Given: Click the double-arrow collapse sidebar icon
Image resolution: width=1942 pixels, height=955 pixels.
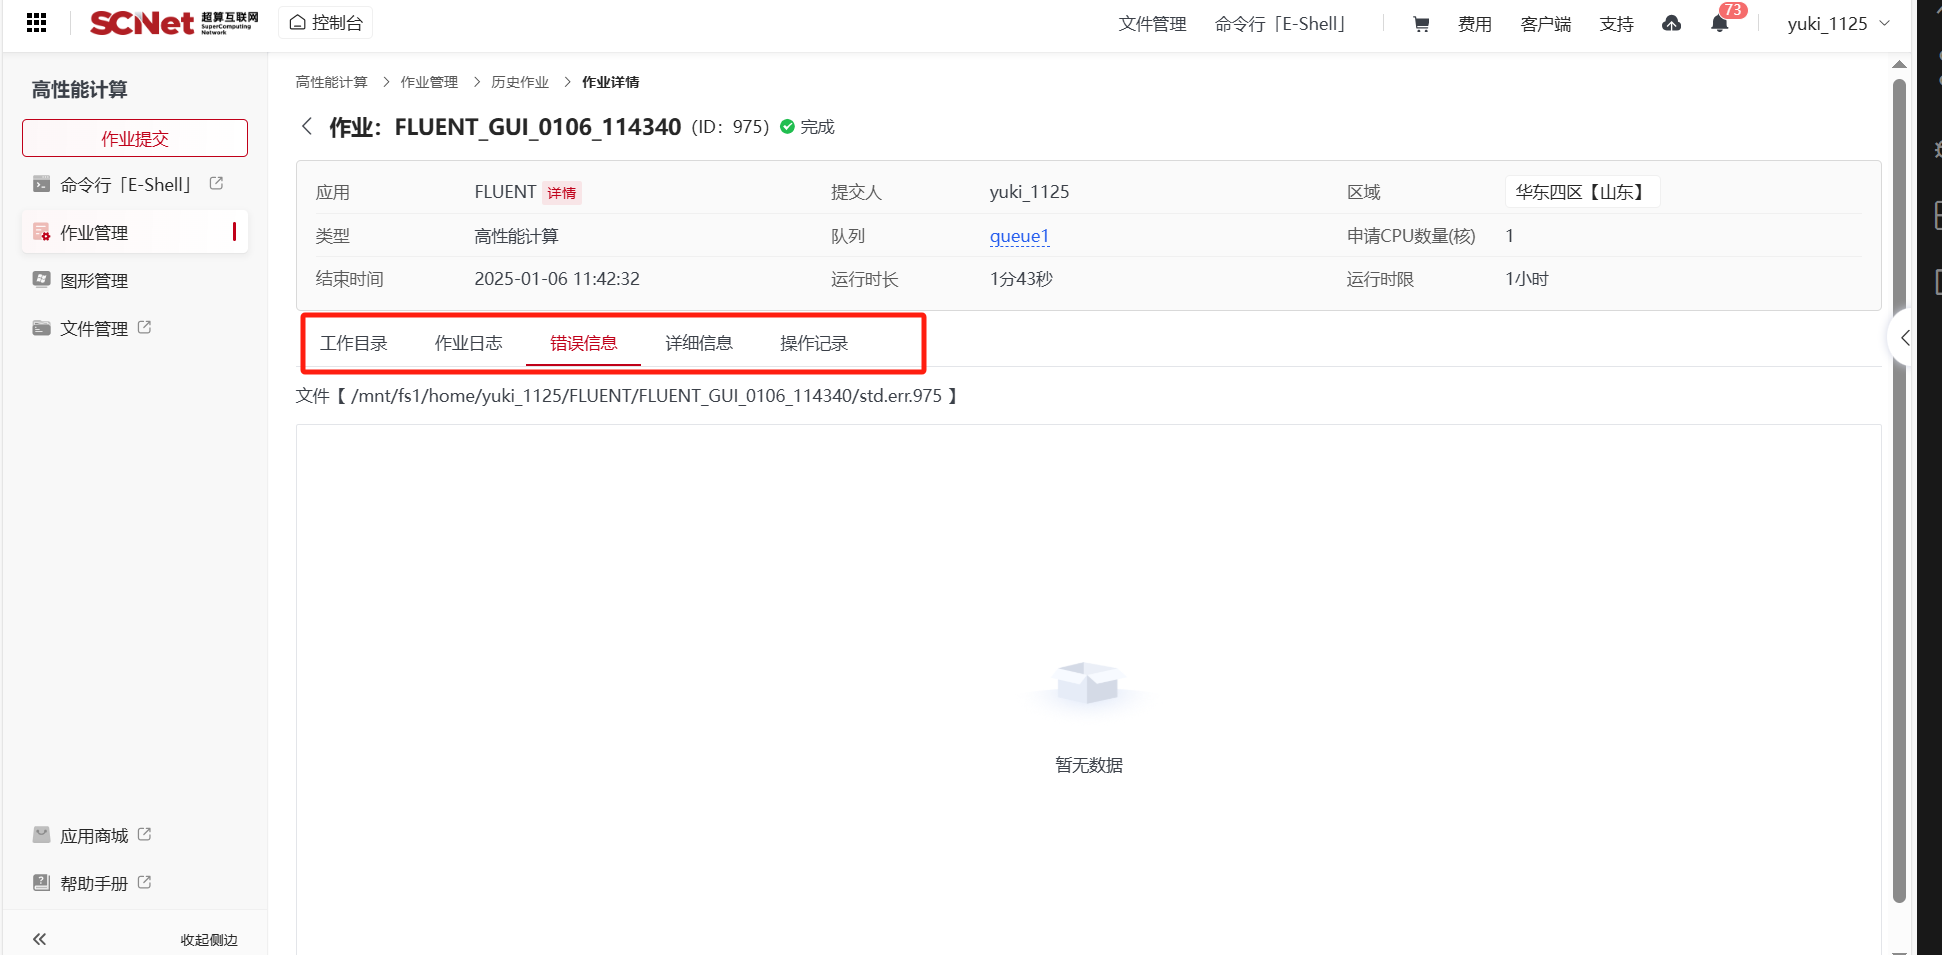Looking at the screenshot, I should click(x=39, y=939).
